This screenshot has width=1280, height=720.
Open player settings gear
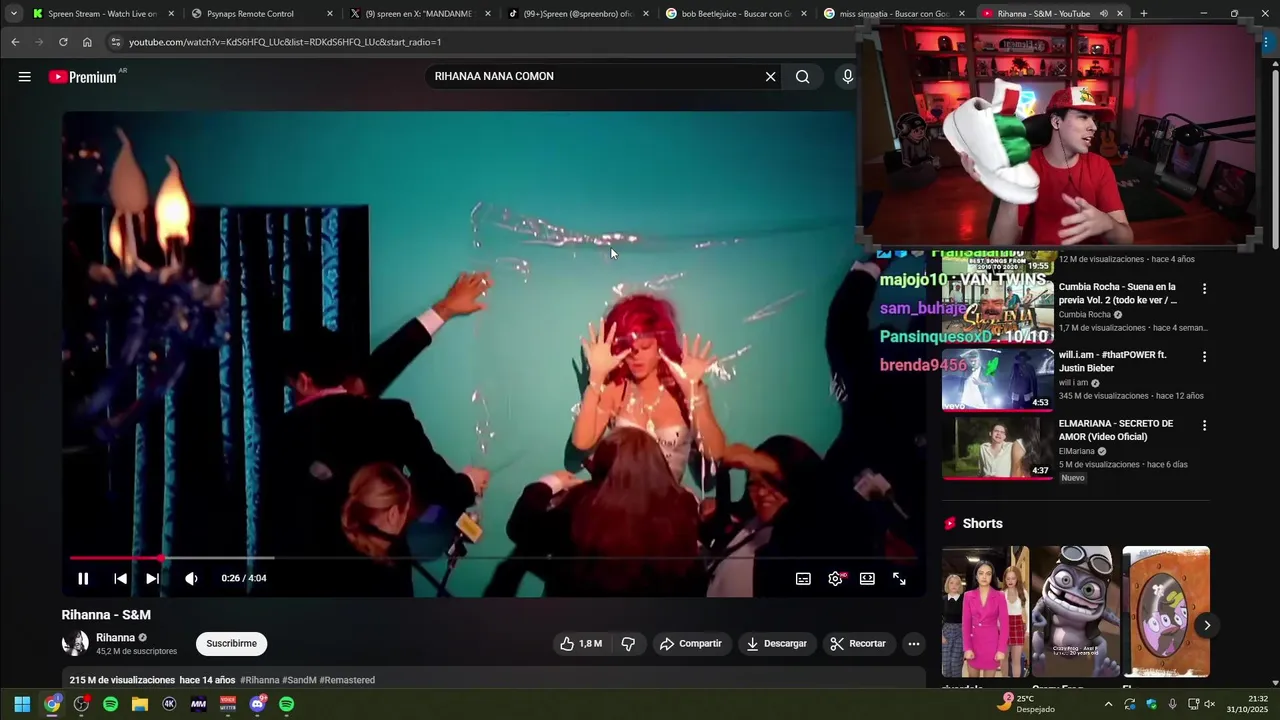pyautogui.click(x=835, y=579)
